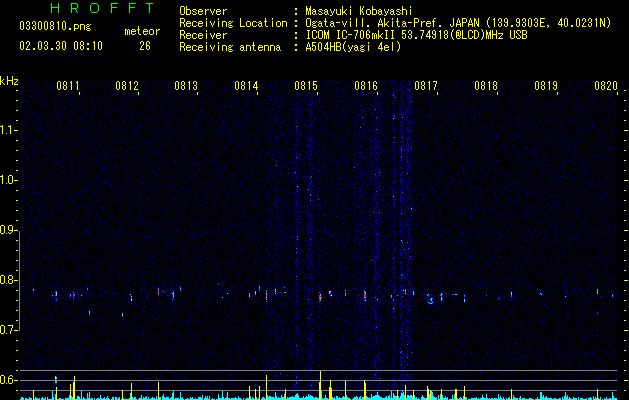Click the 0.7 kHz axis label

pos(8,330)
